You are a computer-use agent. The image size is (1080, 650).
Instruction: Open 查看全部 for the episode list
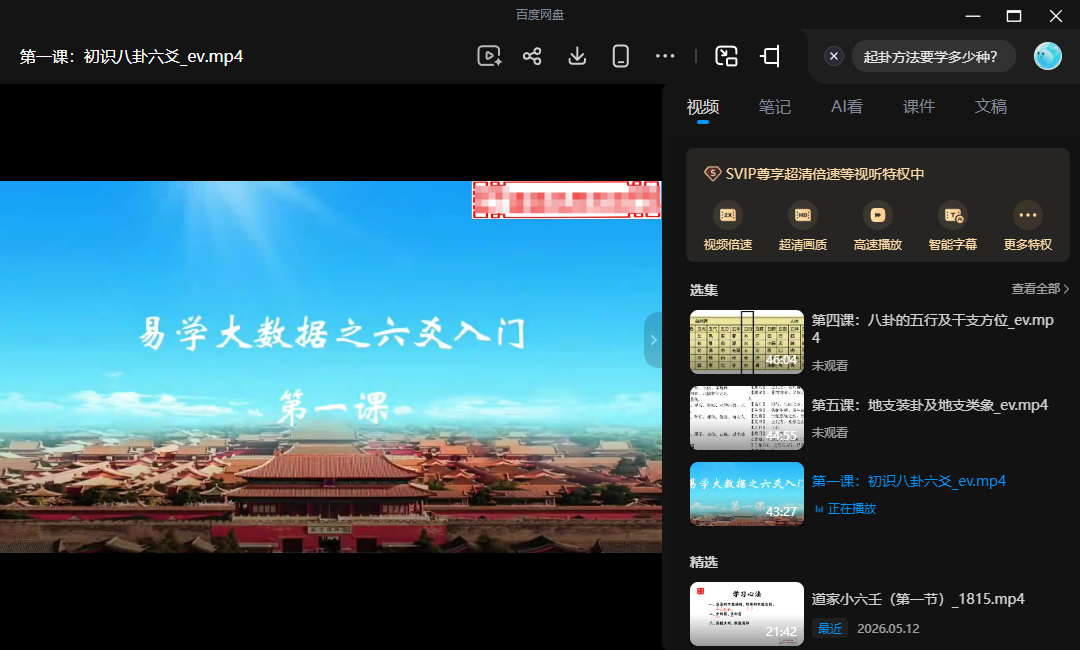[1040, 289]
